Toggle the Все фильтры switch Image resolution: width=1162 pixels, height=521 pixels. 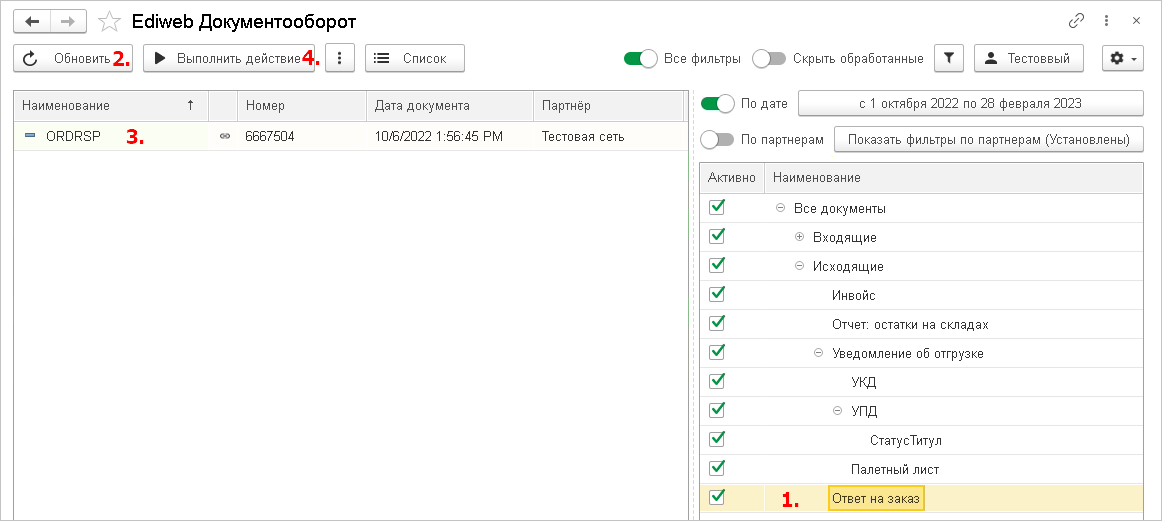[640, 59]
